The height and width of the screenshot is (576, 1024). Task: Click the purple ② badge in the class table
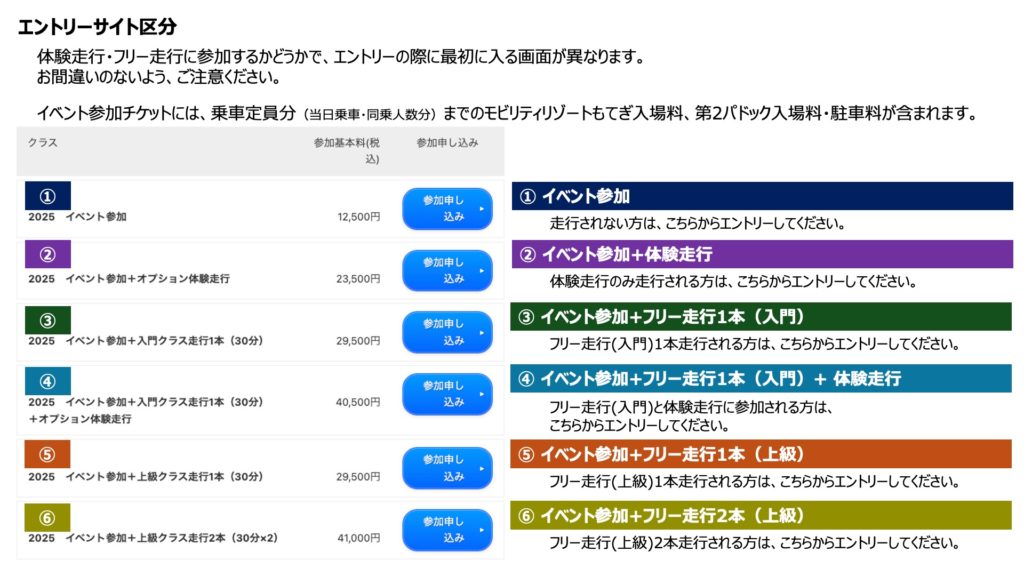pos(47,257)
